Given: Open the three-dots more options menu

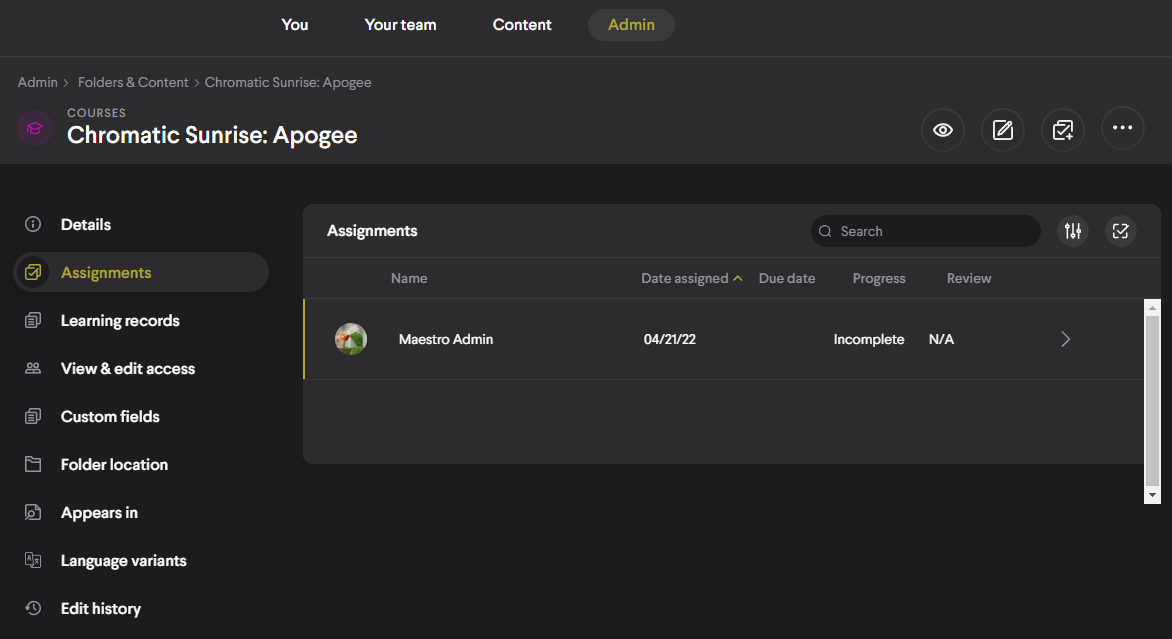Looking at the screenshot, I should pos(1122,129).
